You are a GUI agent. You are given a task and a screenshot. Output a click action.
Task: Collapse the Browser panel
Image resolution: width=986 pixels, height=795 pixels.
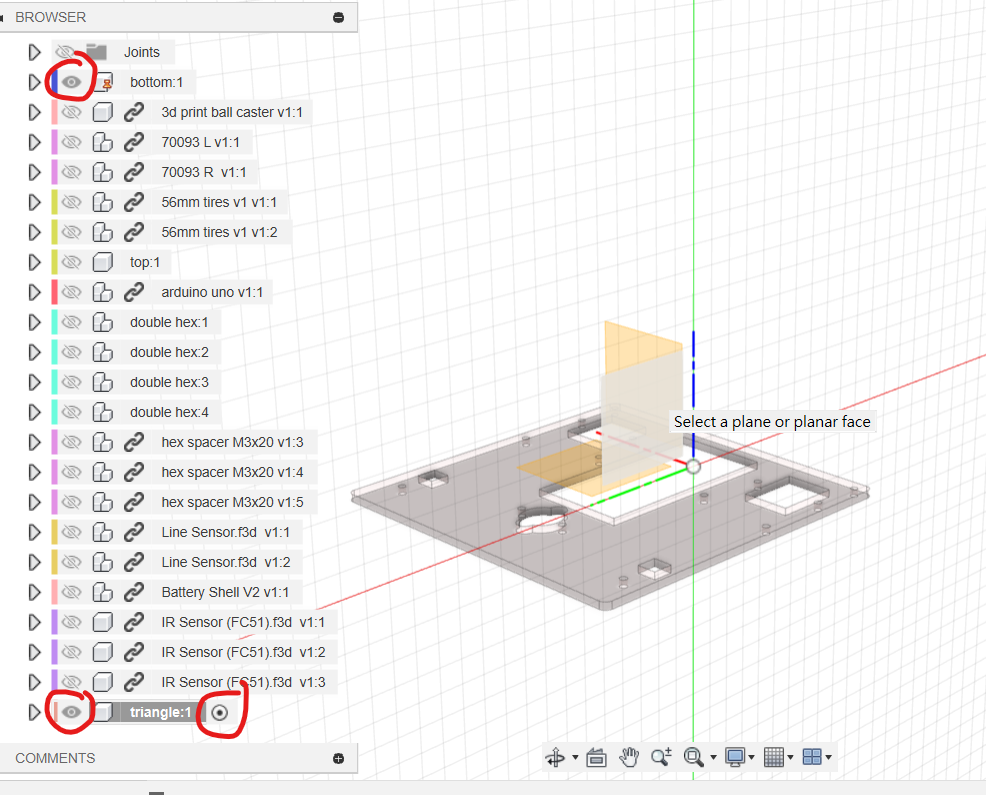(x=338, y=17)
